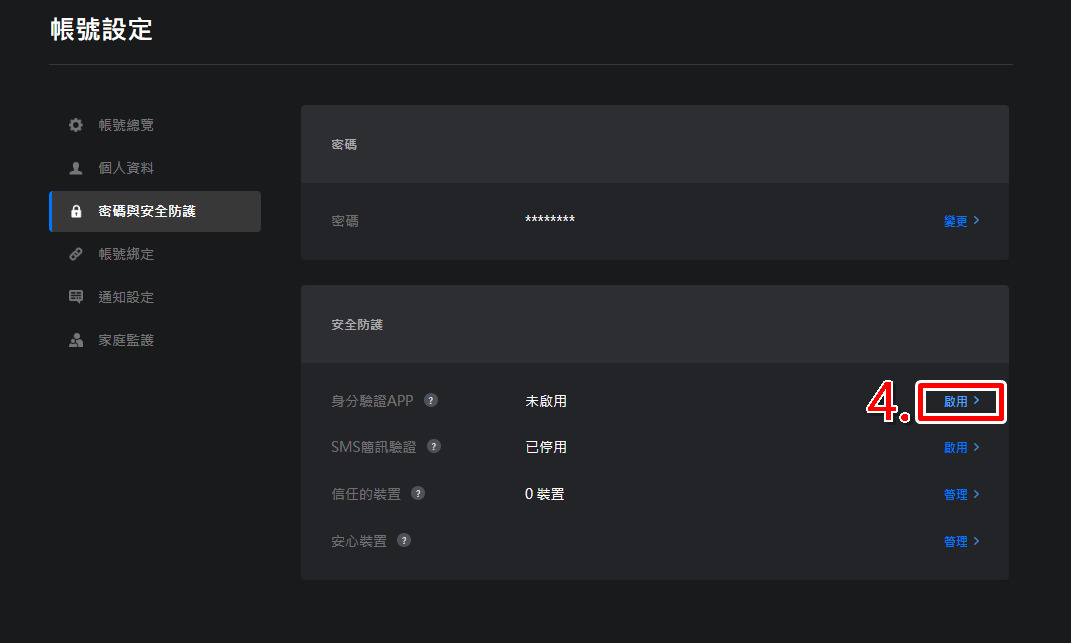This screenshot has width=1071, height=643.
Task: Select the 密碼與安全防護 menu item
Action: coord(155,211)
